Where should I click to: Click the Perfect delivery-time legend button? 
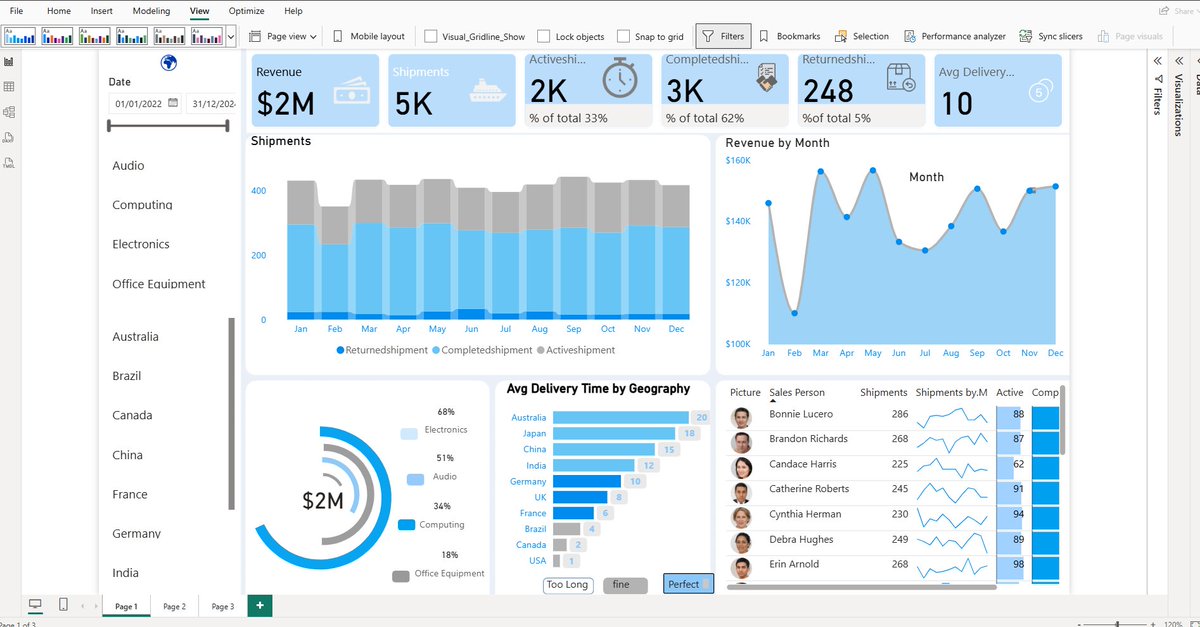(688, 584)
